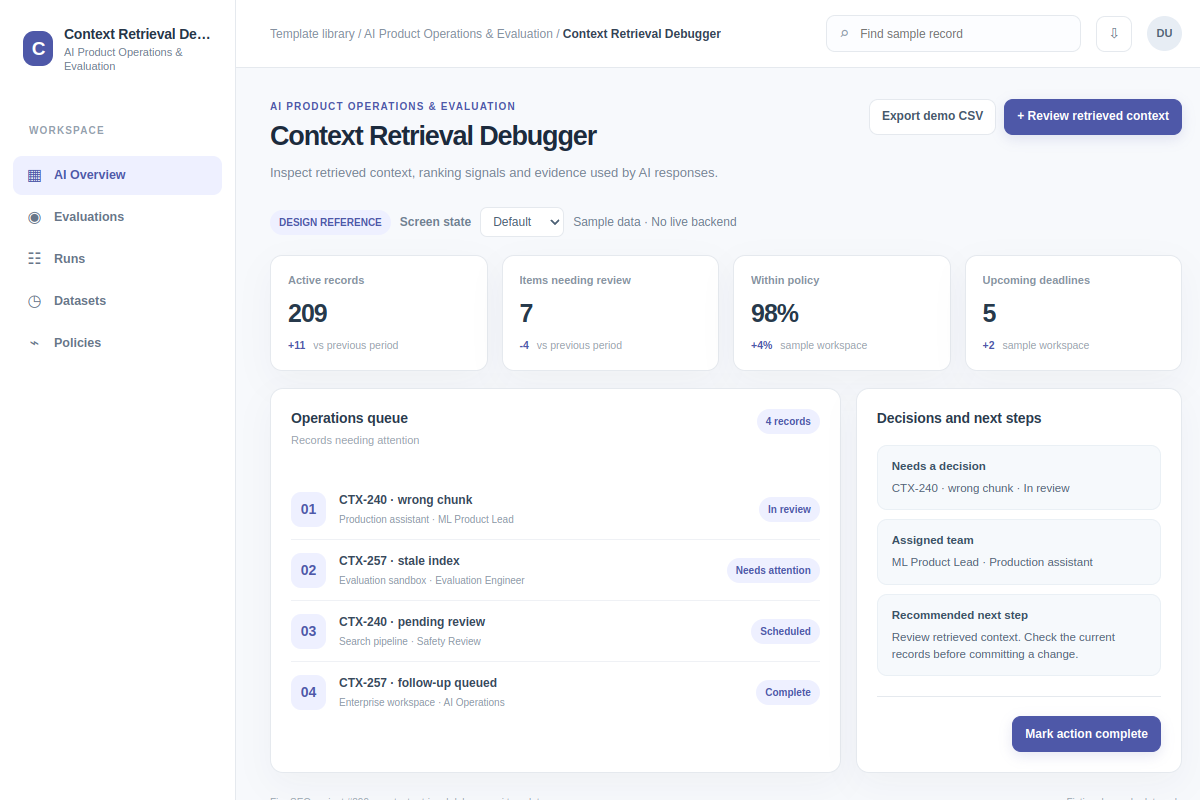Open the Active records card
Viewport: 1200px width, 800px height.
pos(379,313)
